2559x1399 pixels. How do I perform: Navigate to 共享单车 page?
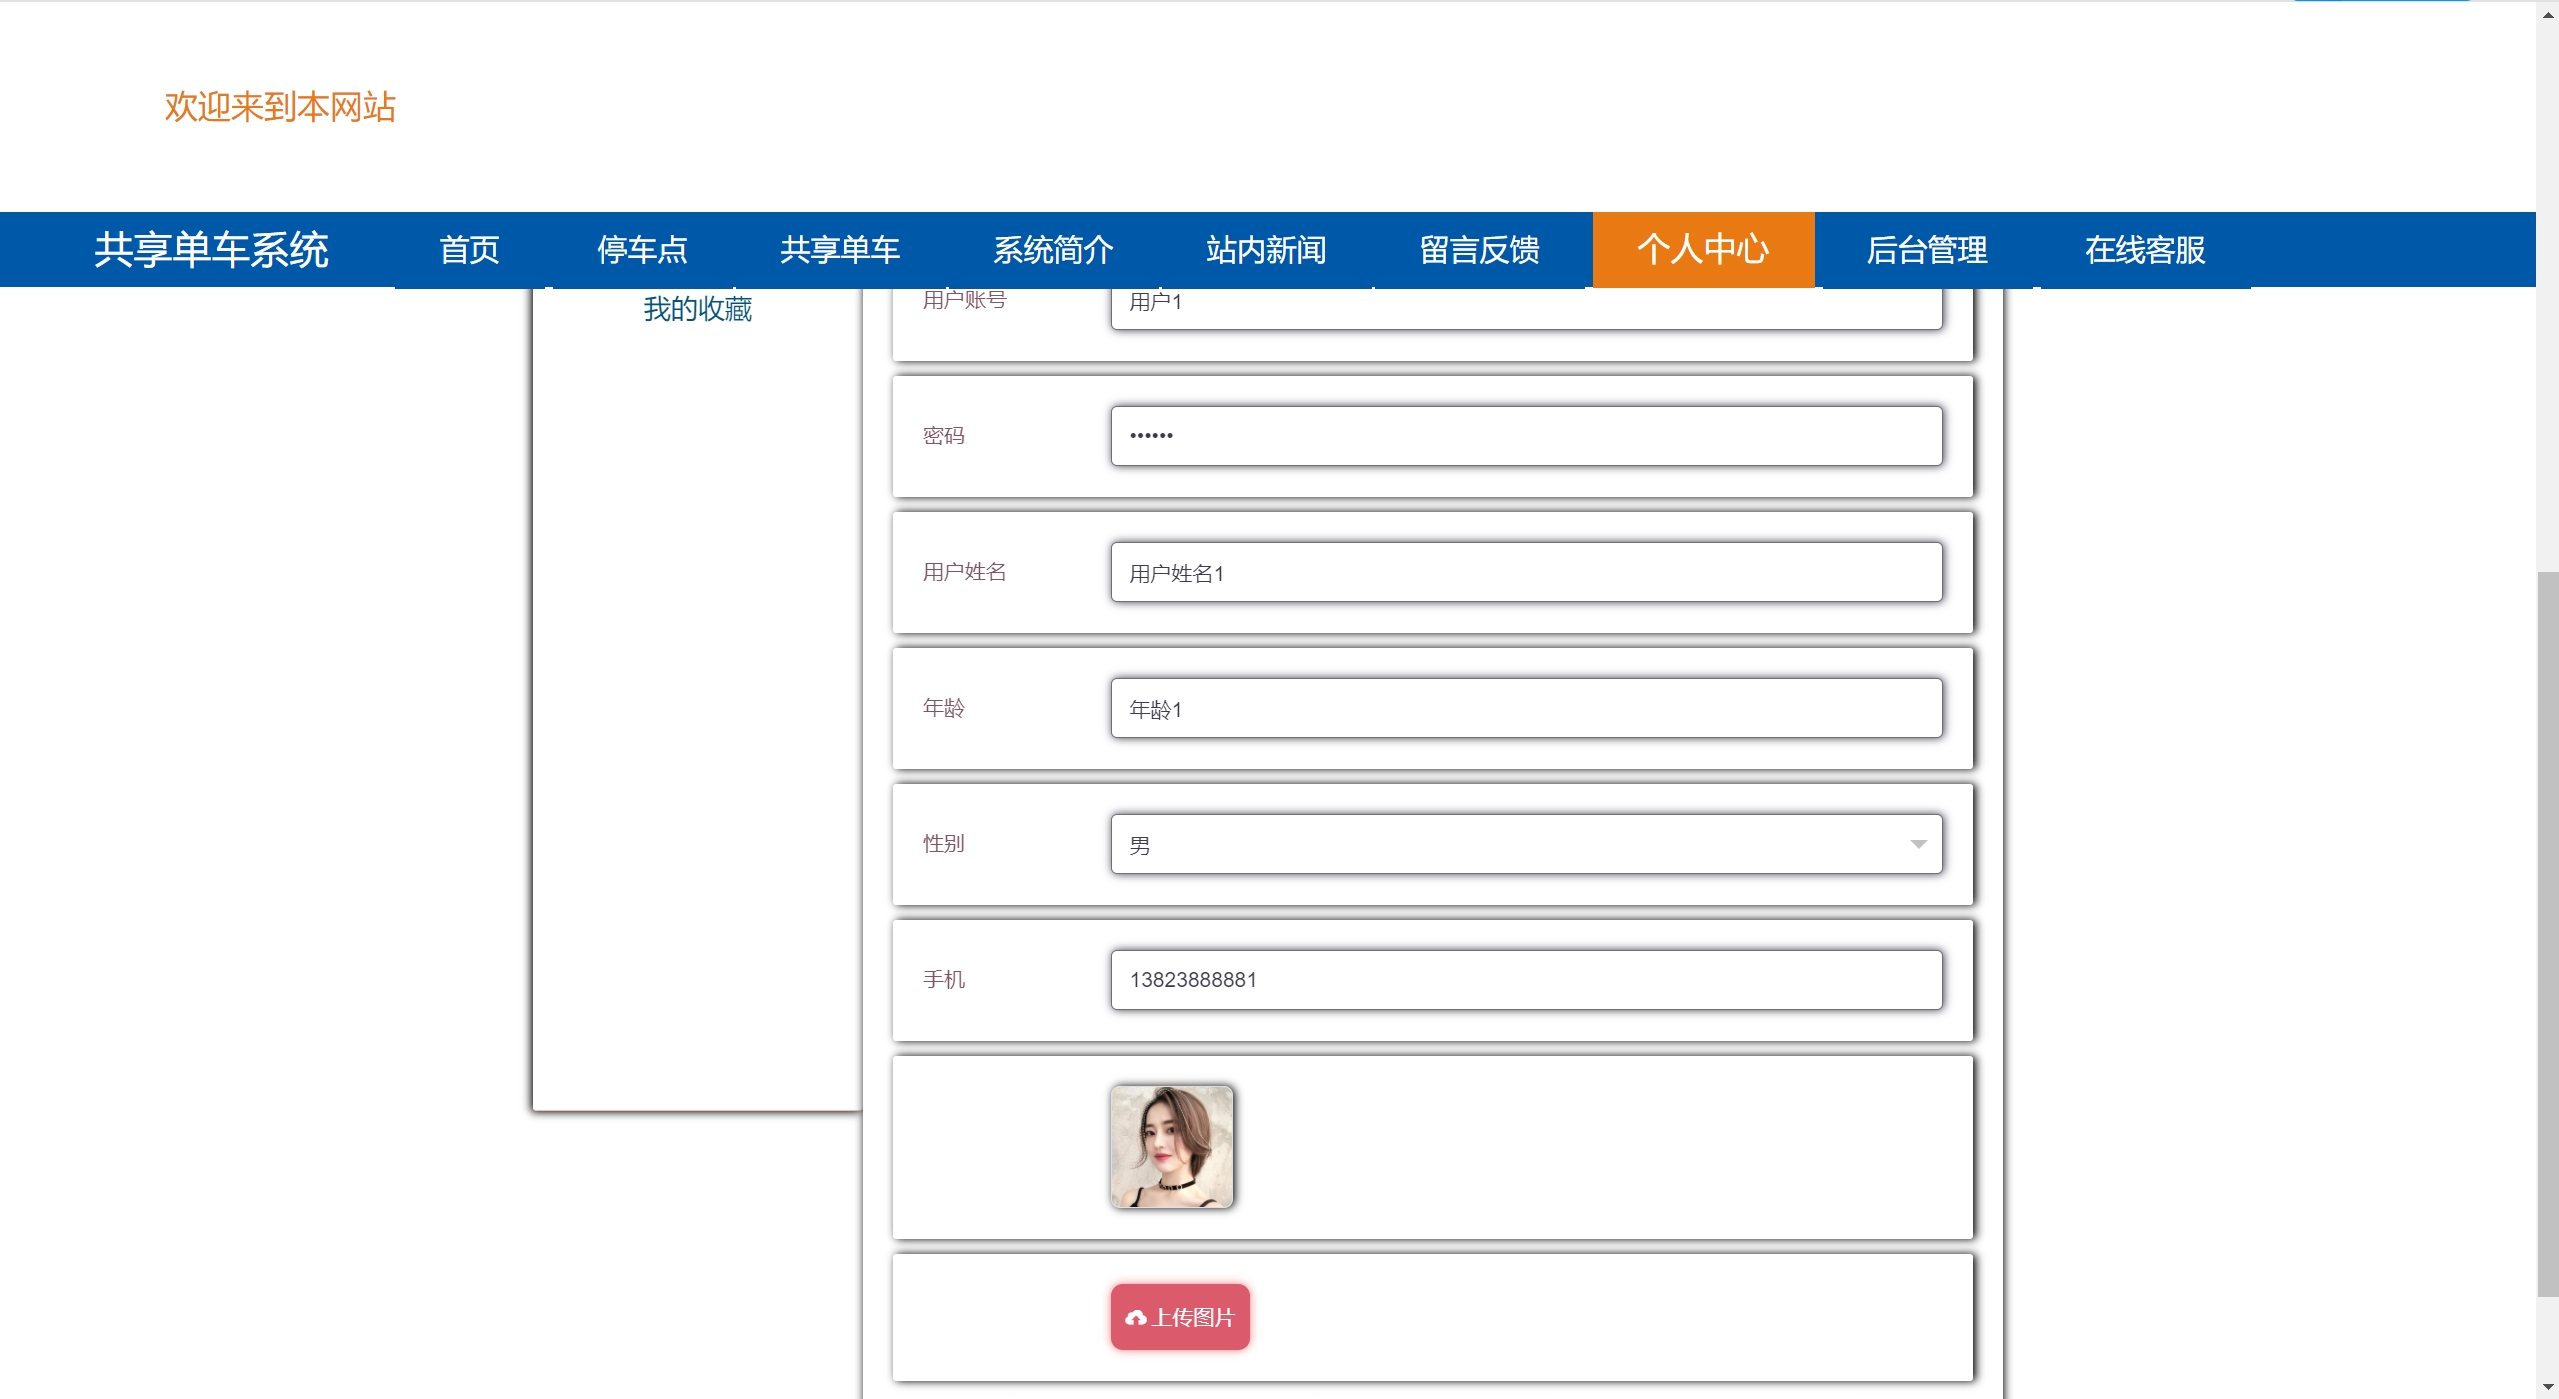click(x=840, y=249)
